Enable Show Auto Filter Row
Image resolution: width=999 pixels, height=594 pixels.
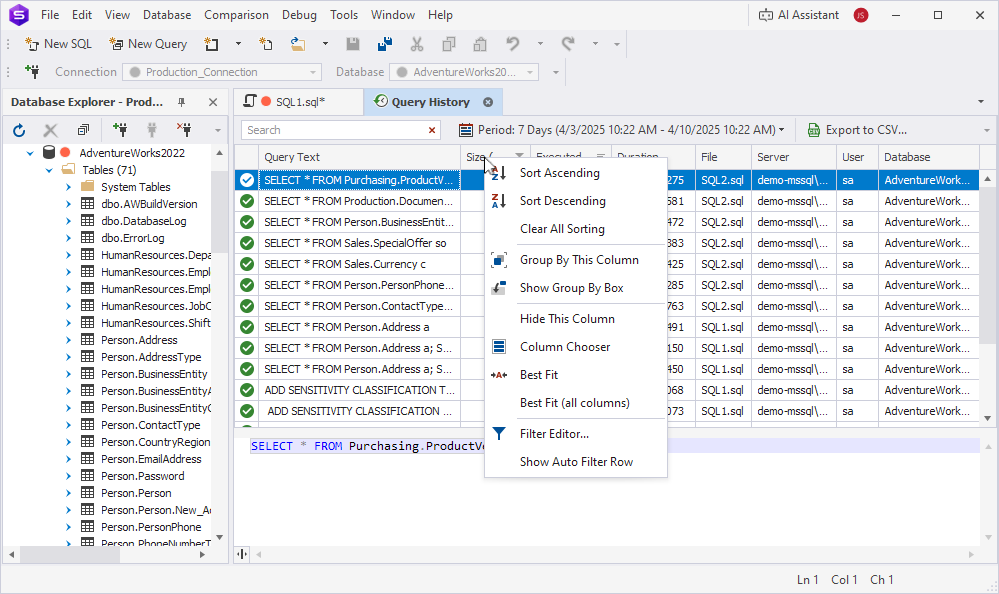tap(575, 461)
